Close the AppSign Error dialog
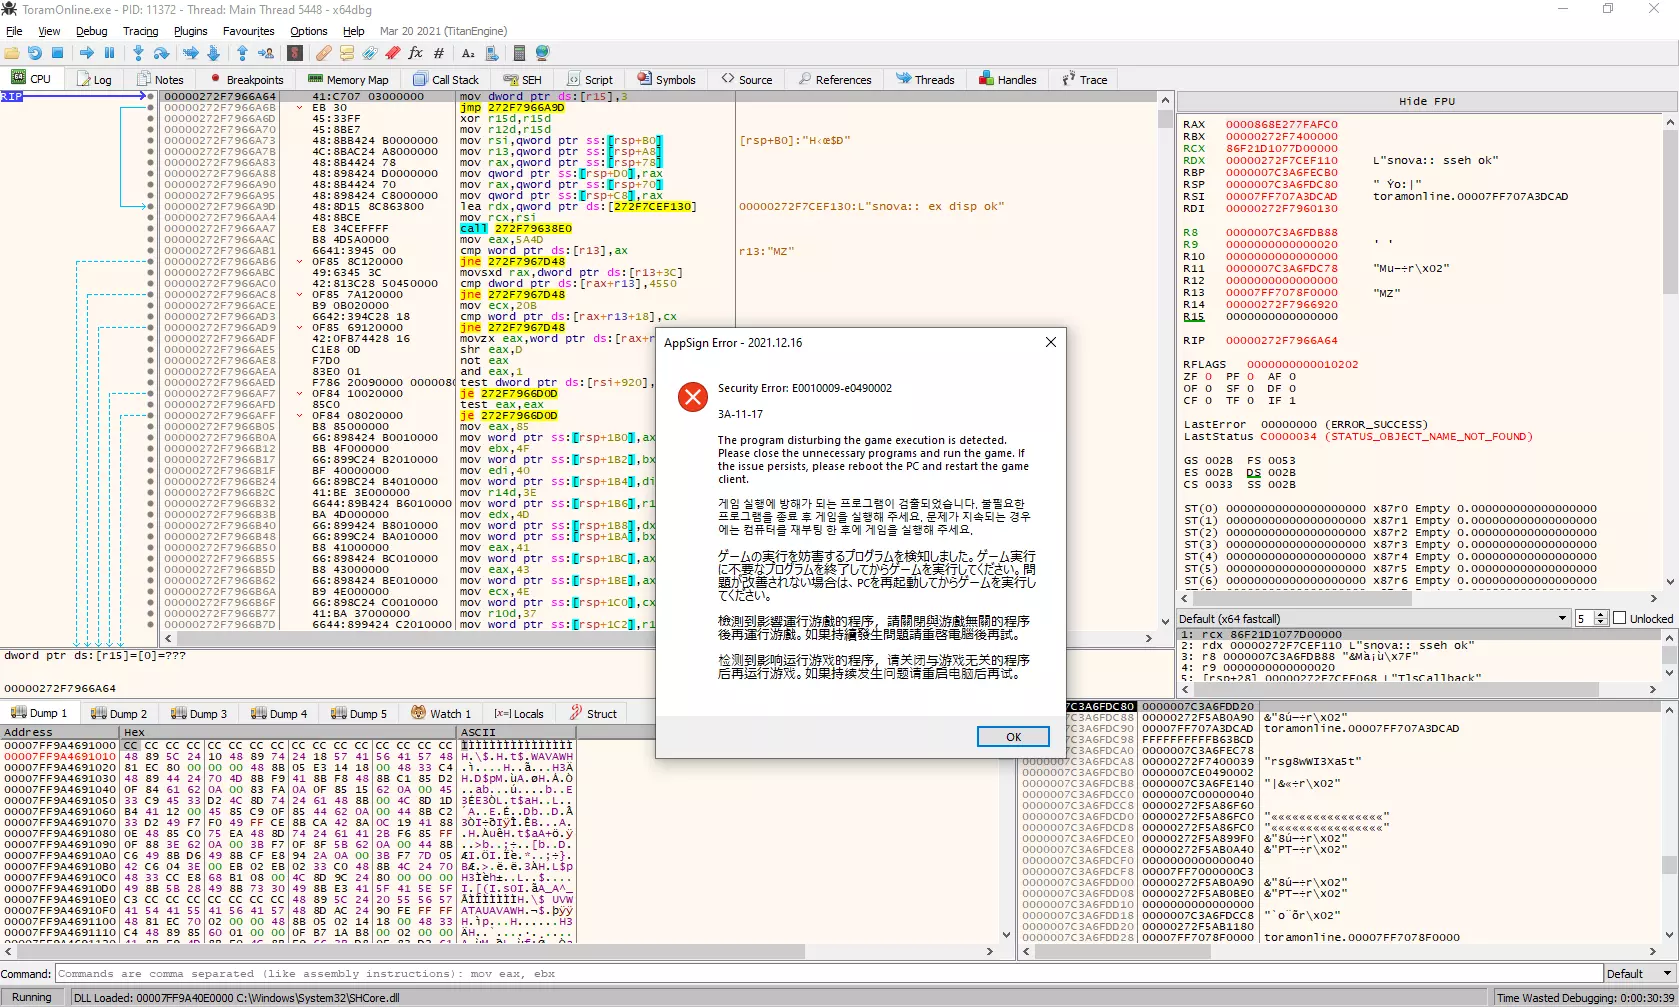This screenshot has height=1007, width=1679. (x=1050, y=342)
